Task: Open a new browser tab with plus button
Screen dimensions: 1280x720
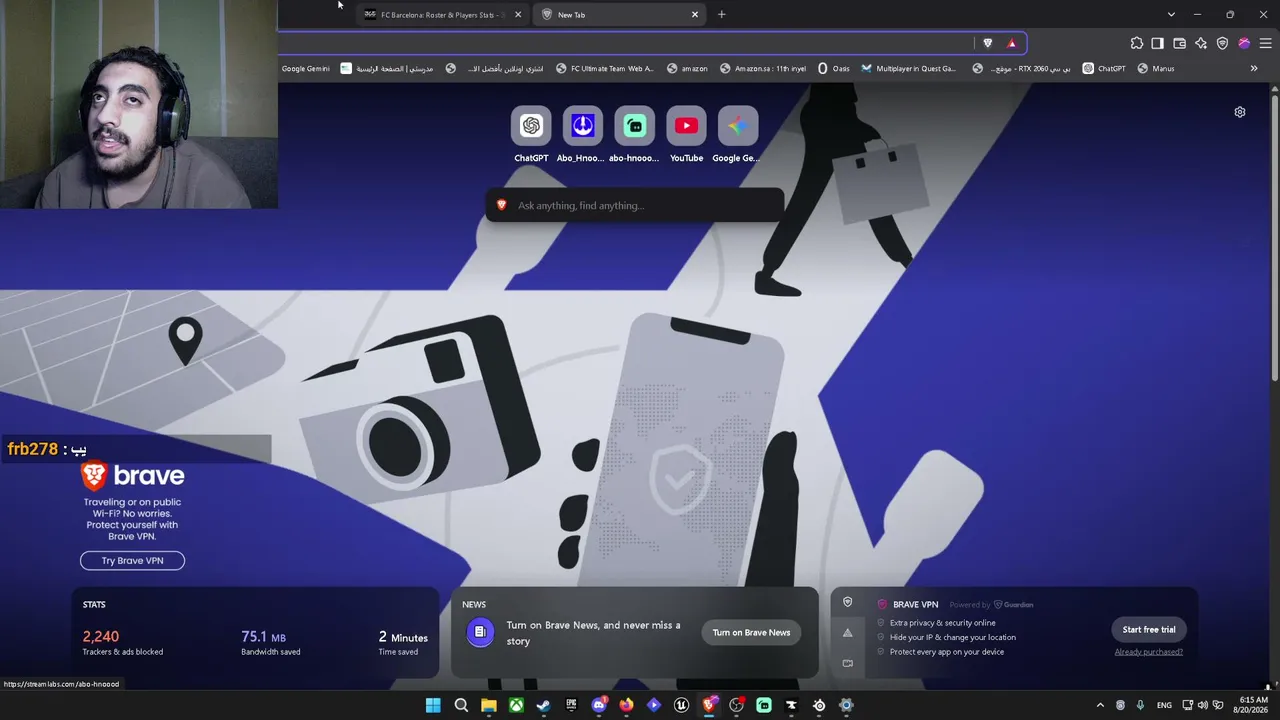Action: [x=722, y=15]
